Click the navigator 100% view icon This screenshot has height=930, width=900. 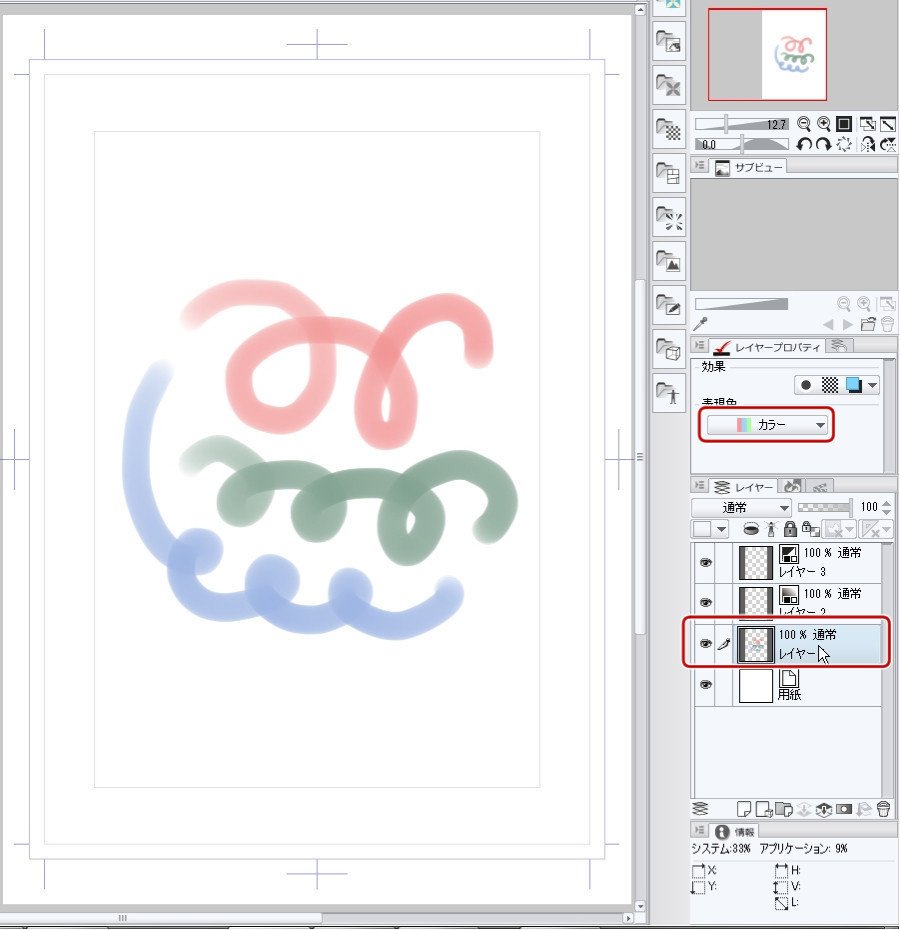pos(844,123)
